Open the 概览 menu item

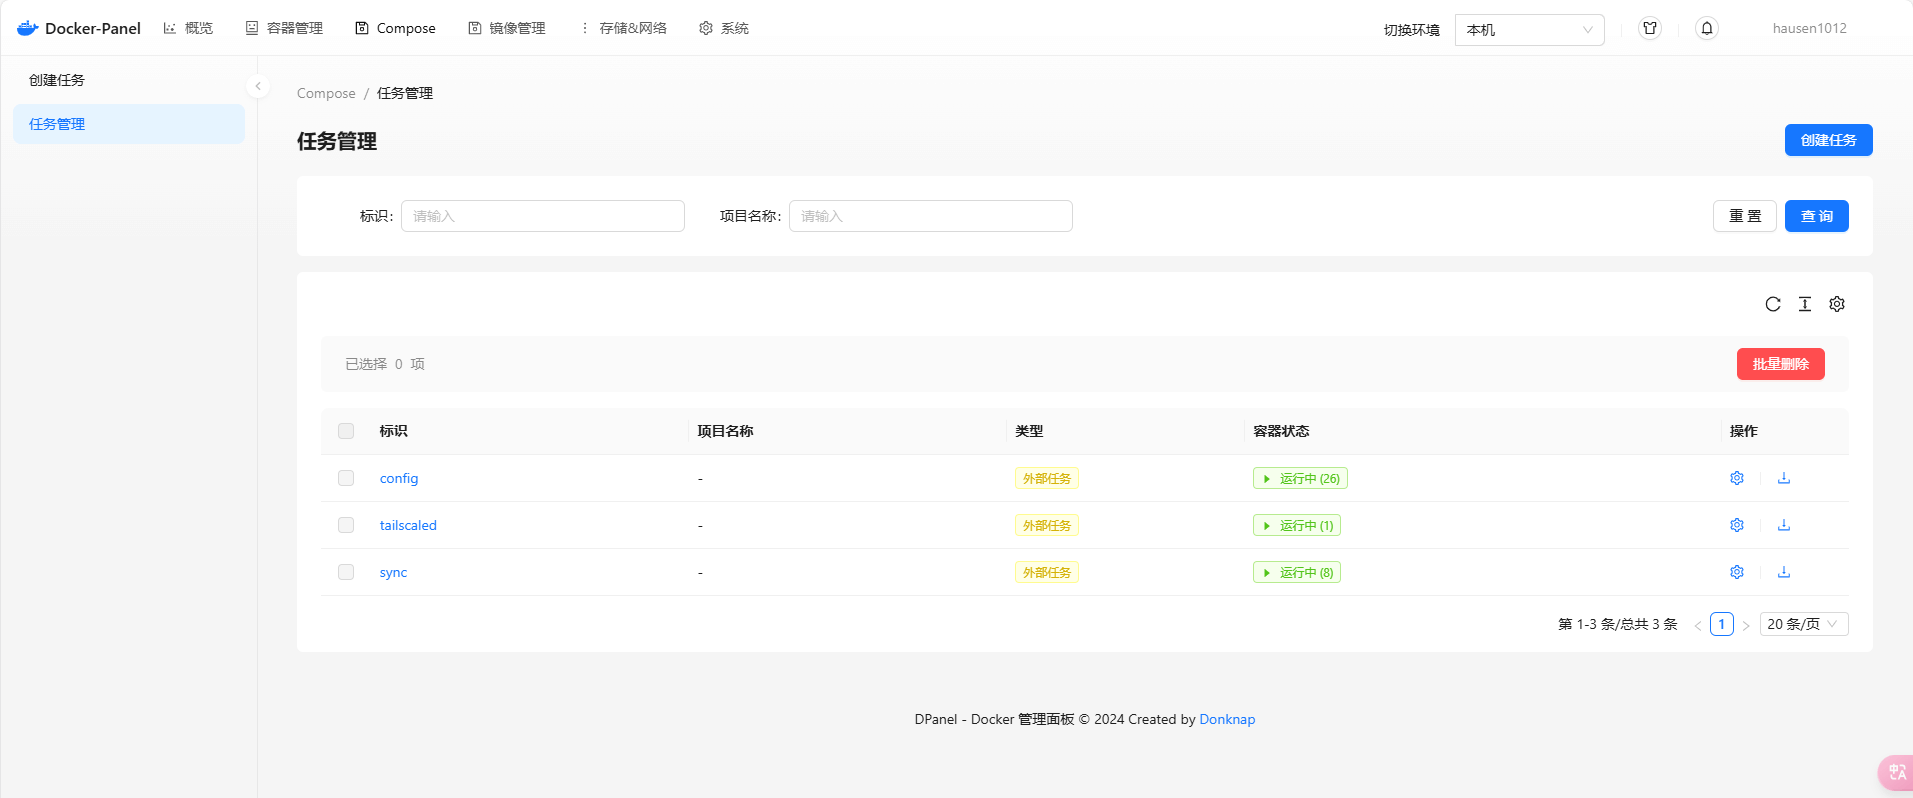[x=188, y=28]
